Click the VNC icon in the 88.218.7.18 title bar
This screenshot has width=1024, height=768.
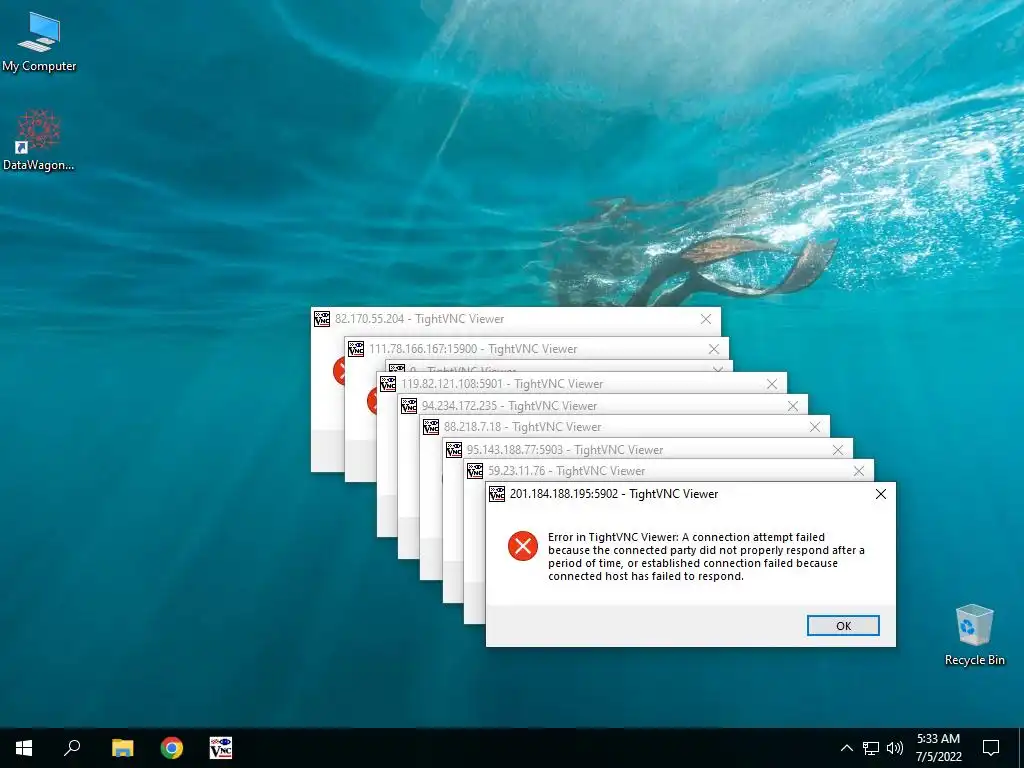pyautogui.click(x=431, y=427)
